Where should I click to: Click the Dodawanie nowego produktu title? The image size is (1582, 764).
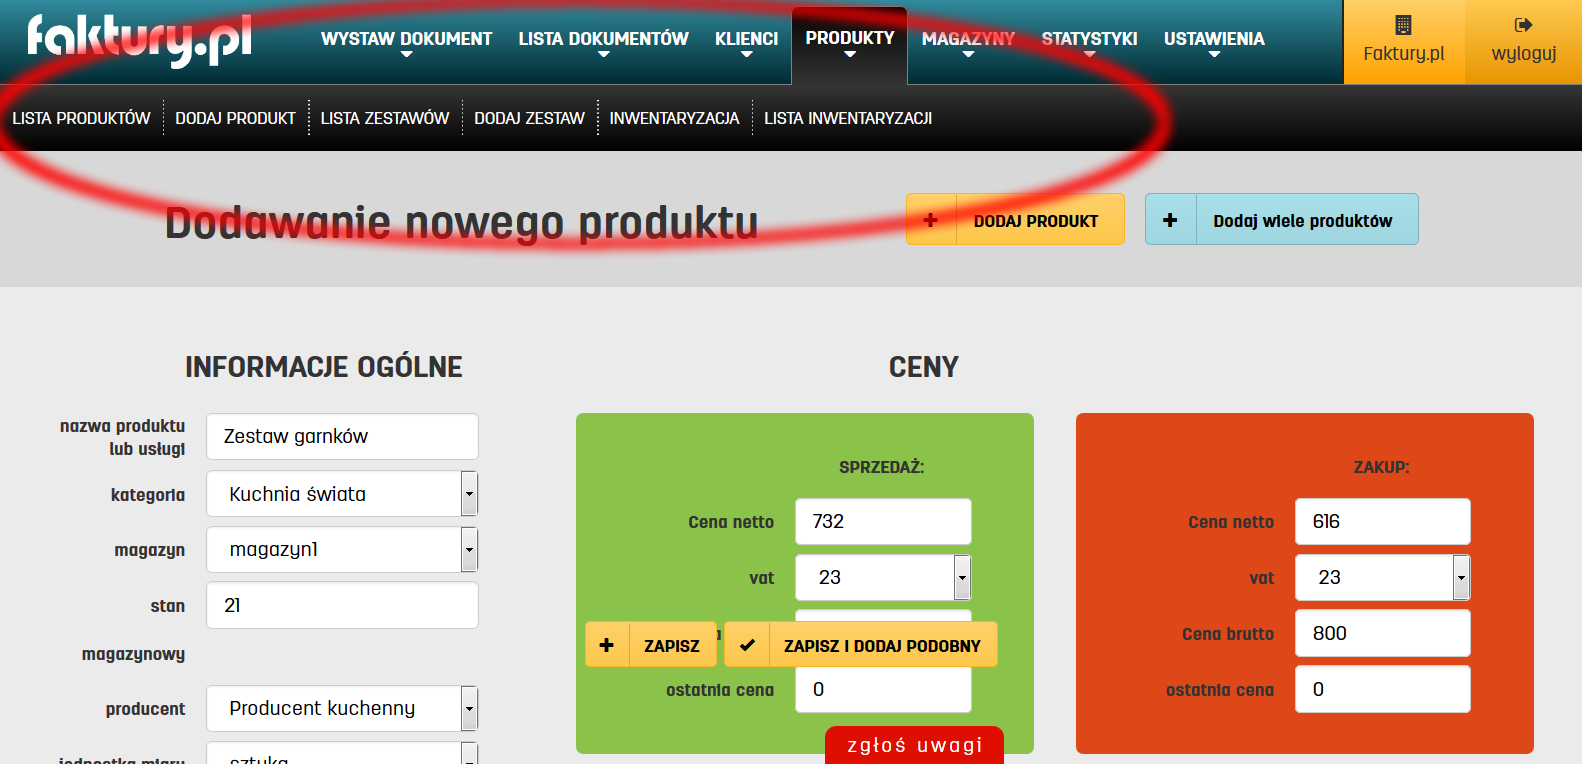click(x=461, y=223)
